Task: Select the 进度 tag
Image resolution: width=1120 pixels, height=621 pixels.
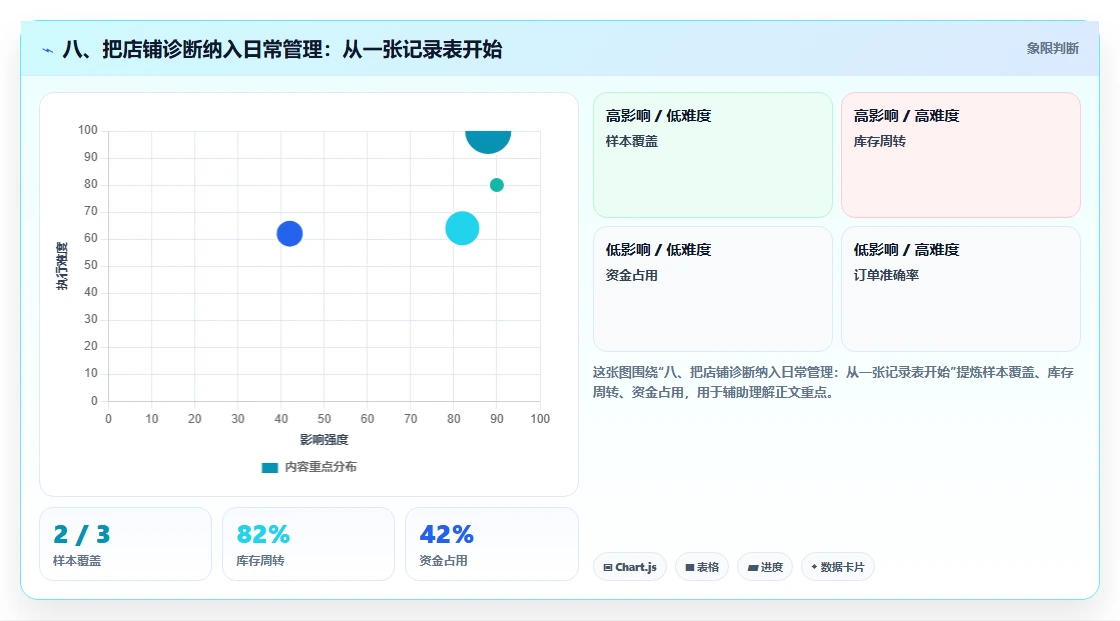Action: 765,567
